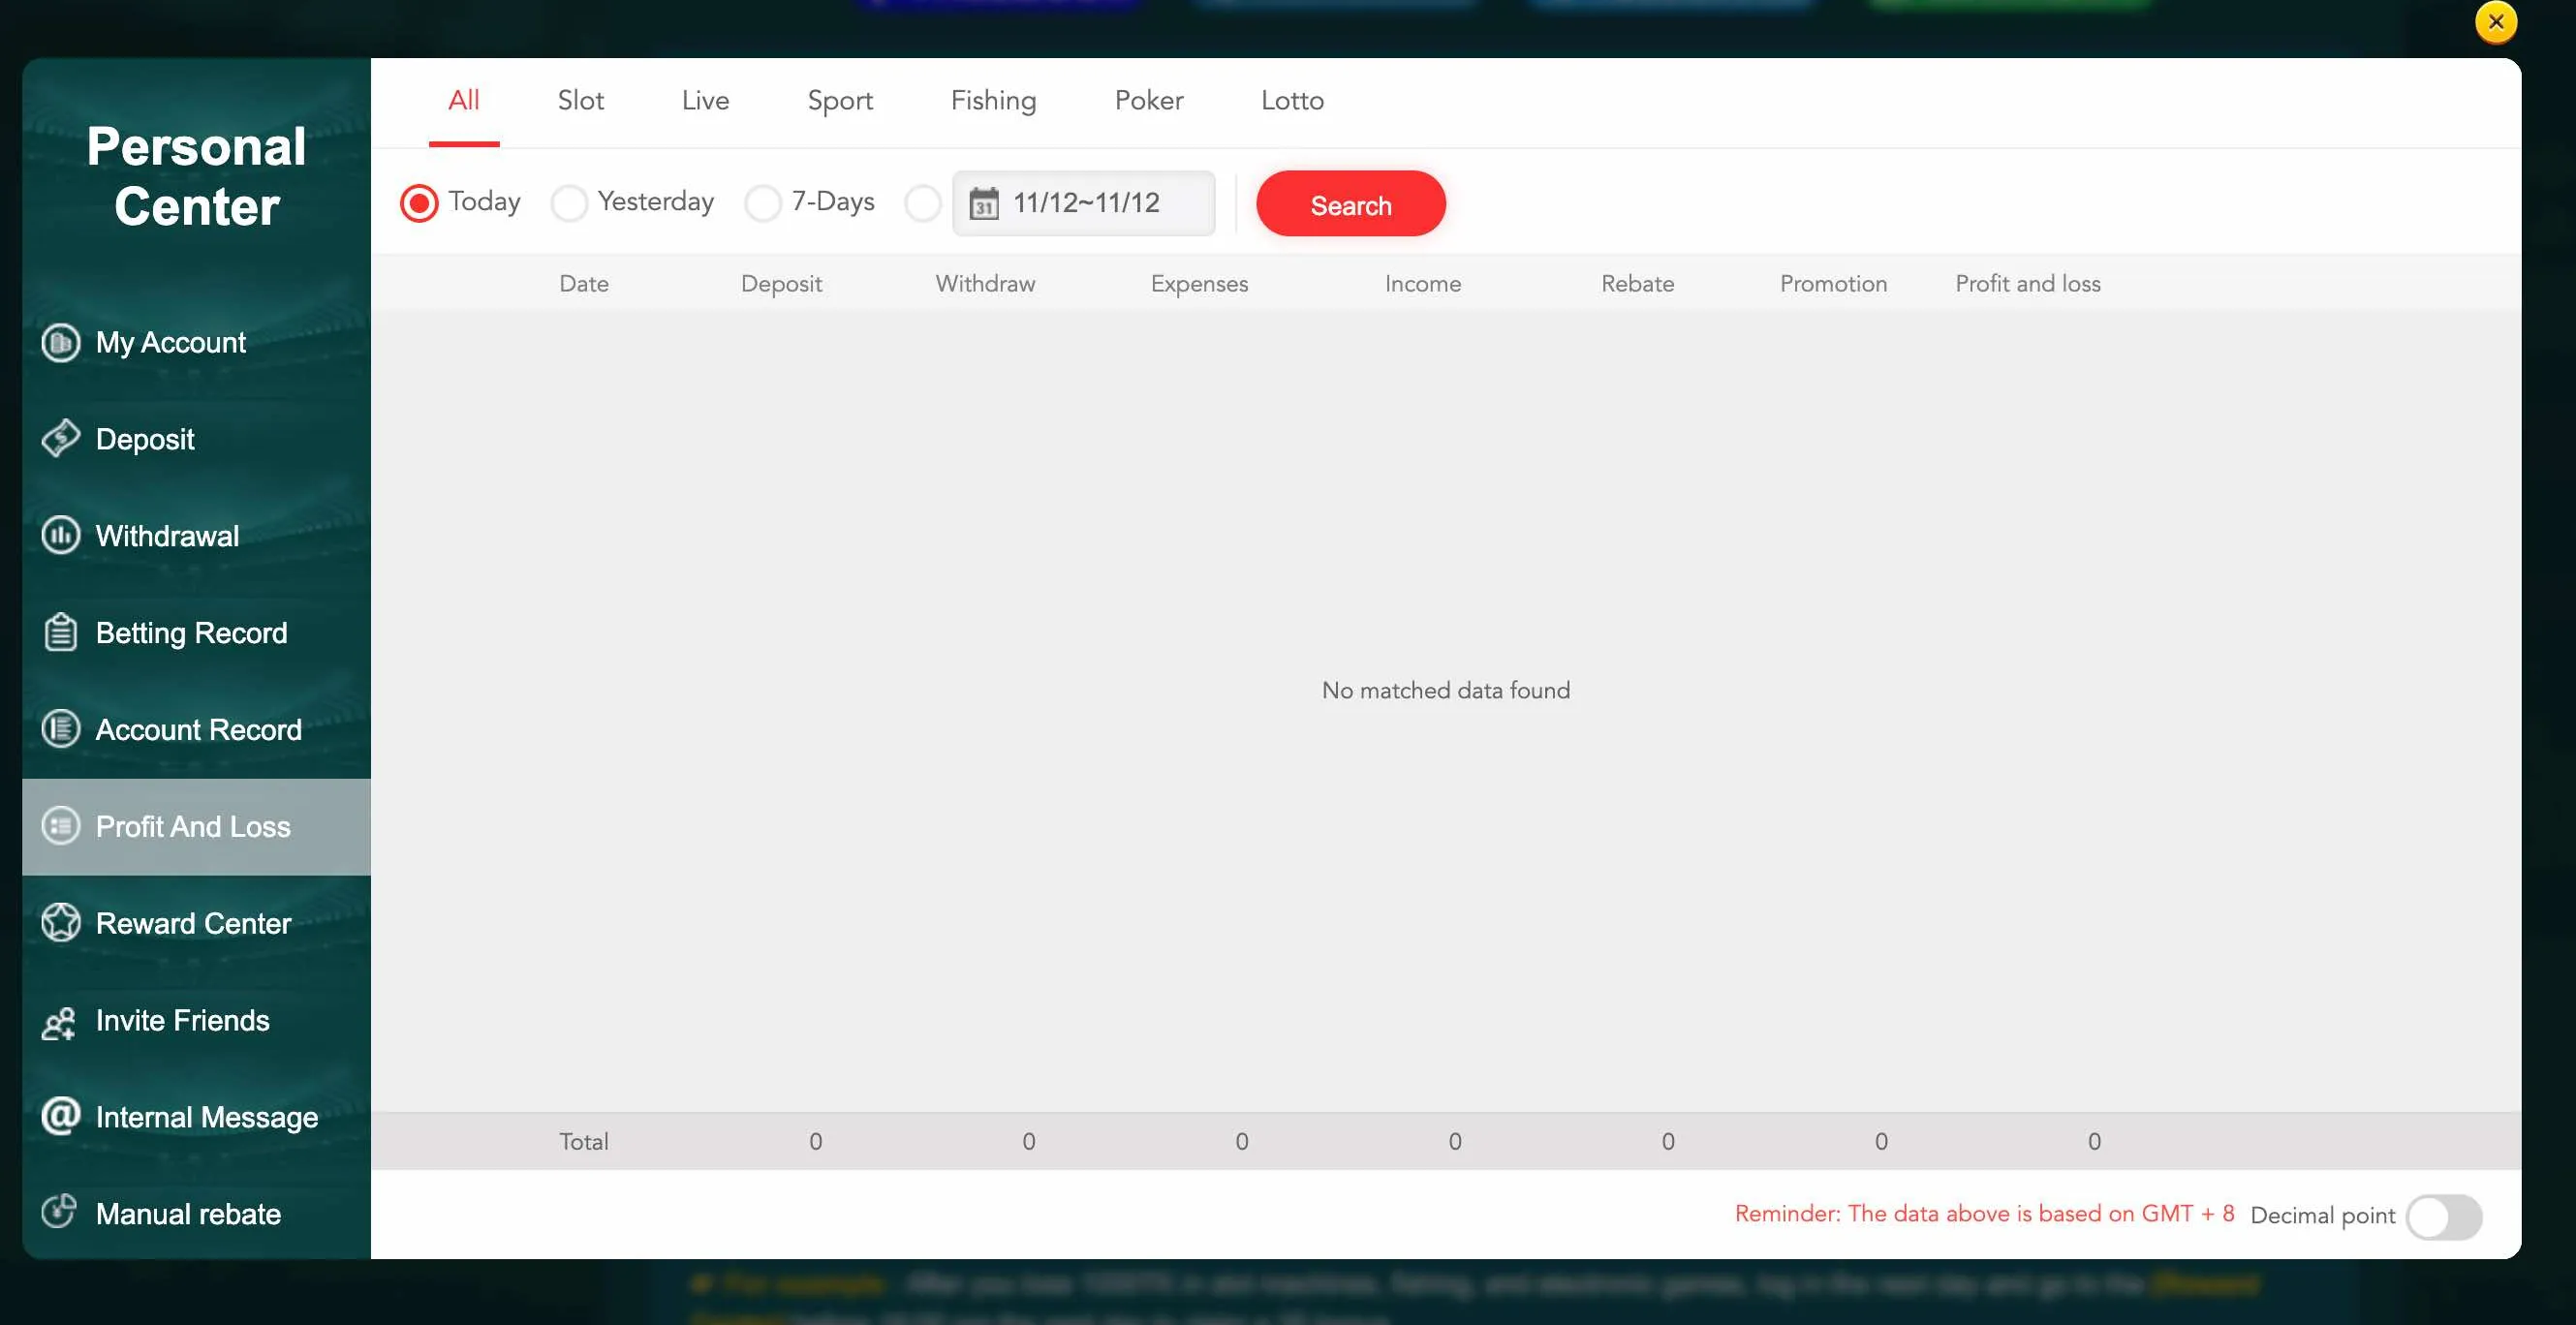
Task: Click the Internal Message at-sign icon
Action: click(x=60, y=1115)
